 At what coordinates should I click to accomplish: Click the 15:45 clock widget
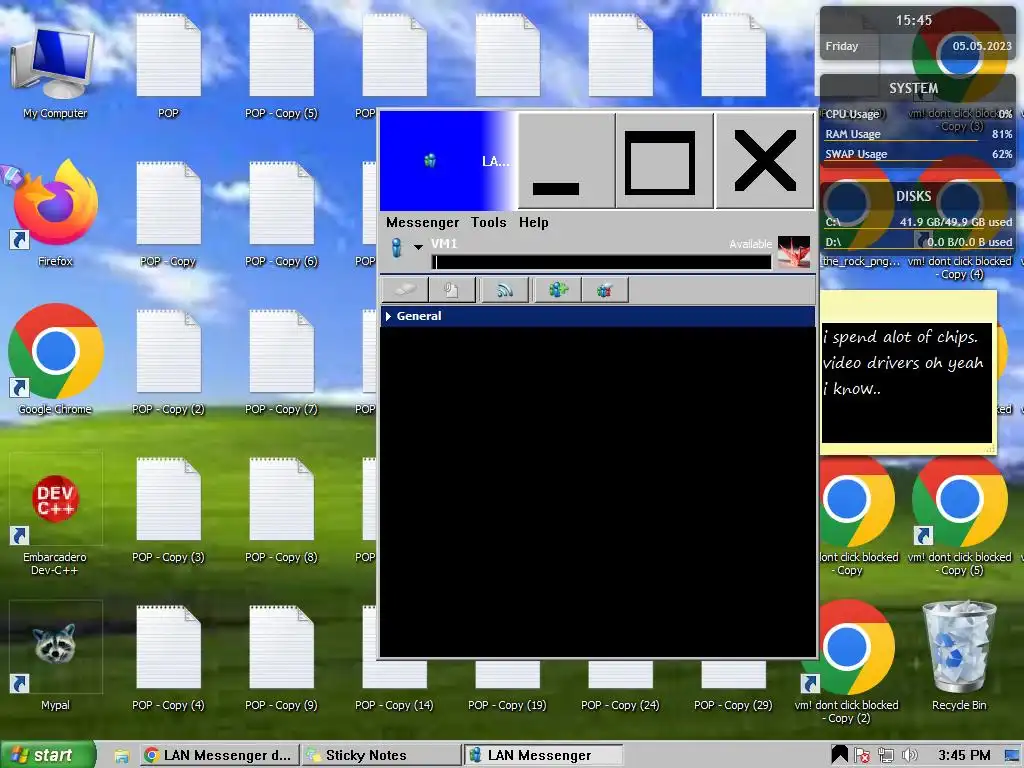(914, 20)
